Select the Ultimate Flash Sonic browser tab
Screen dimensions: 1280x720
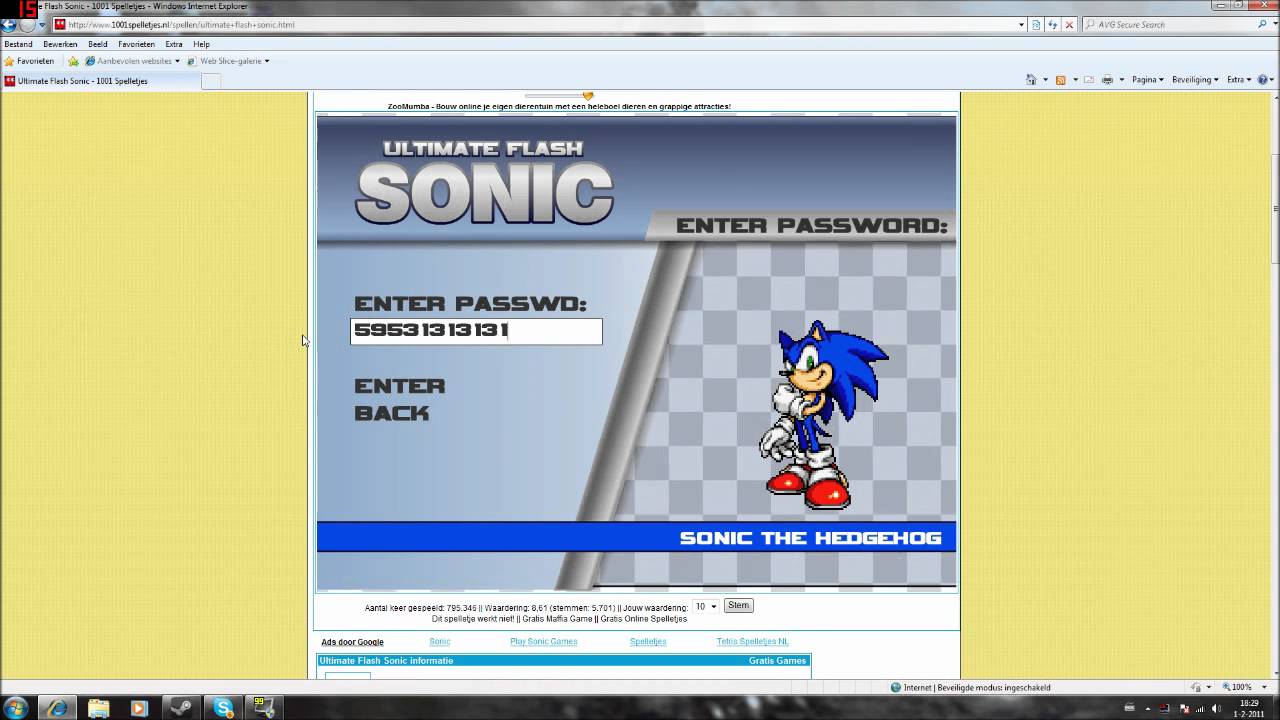[100, 81]
